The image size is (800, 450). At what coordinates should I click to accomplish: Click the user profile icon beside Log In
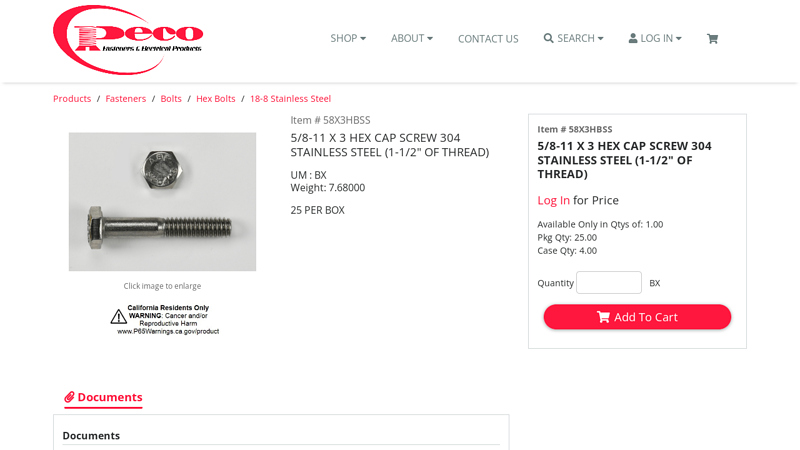coord(633,38)
